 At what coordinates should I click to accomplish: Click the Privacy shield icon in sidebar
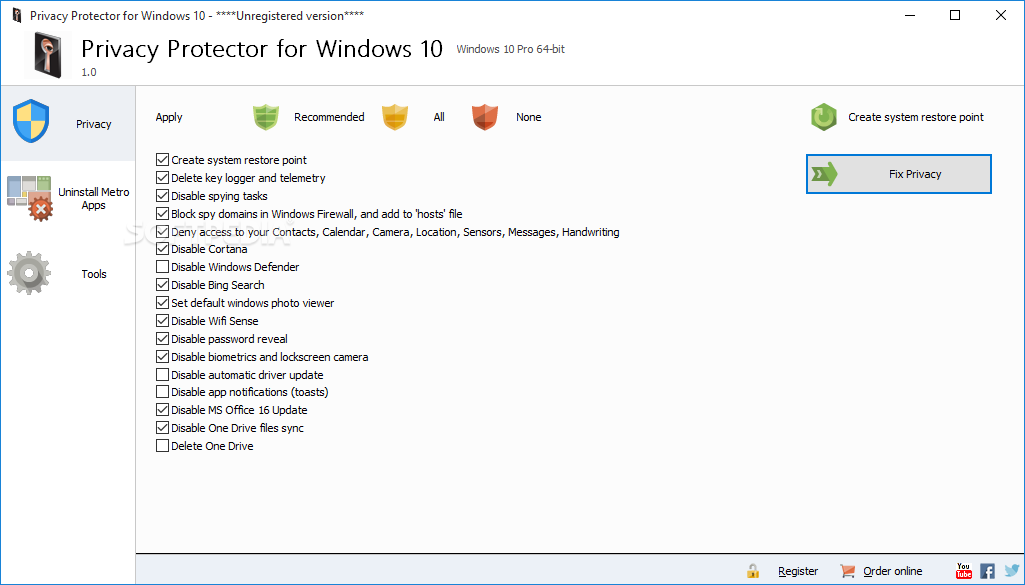[31, 122]
